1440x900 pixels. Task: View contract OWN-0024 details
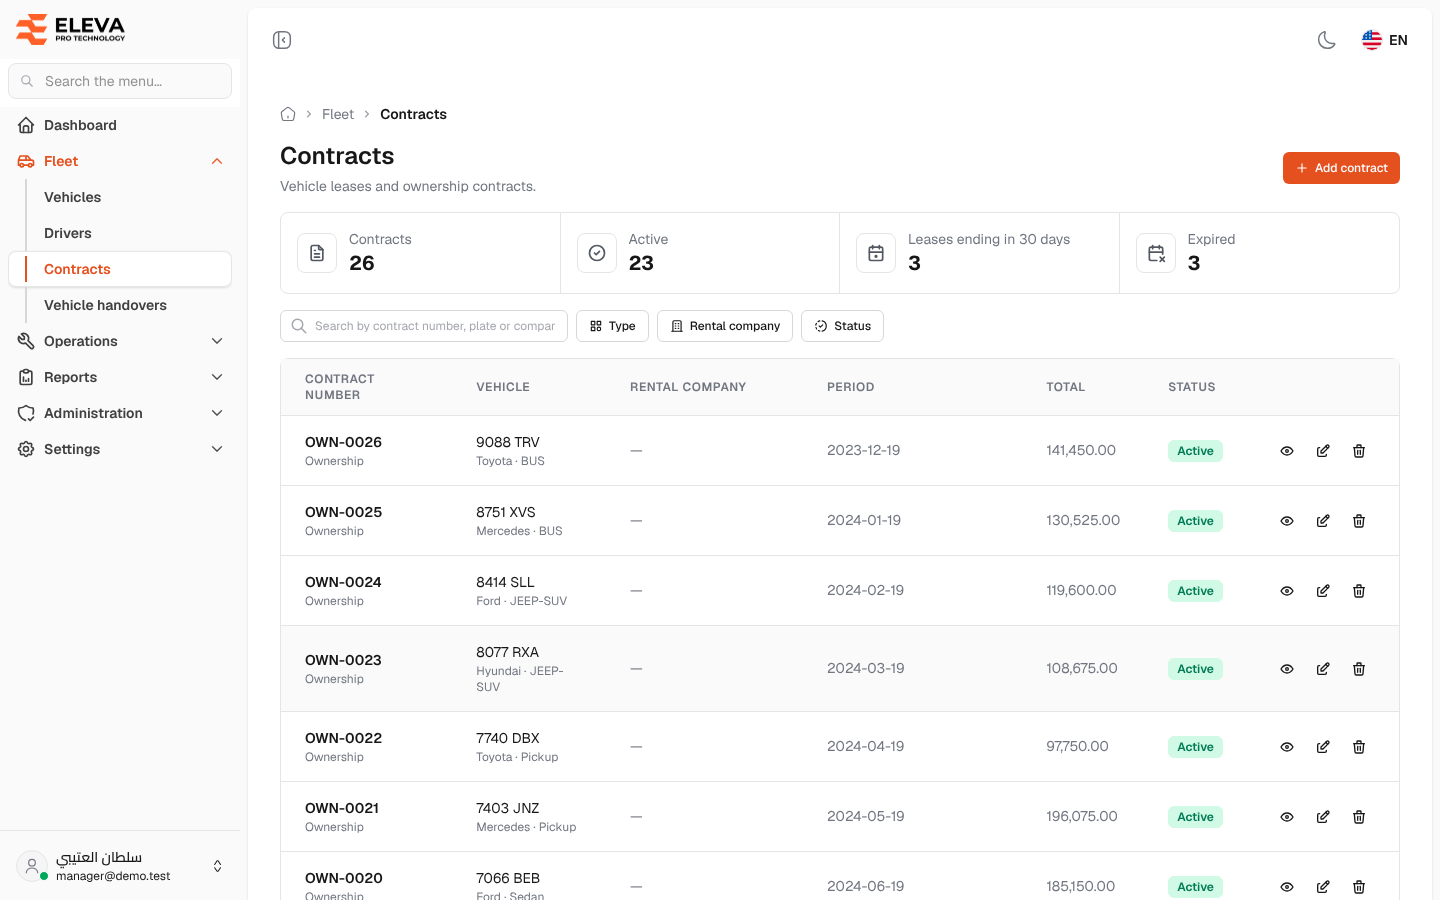(x=1287, y=591)
